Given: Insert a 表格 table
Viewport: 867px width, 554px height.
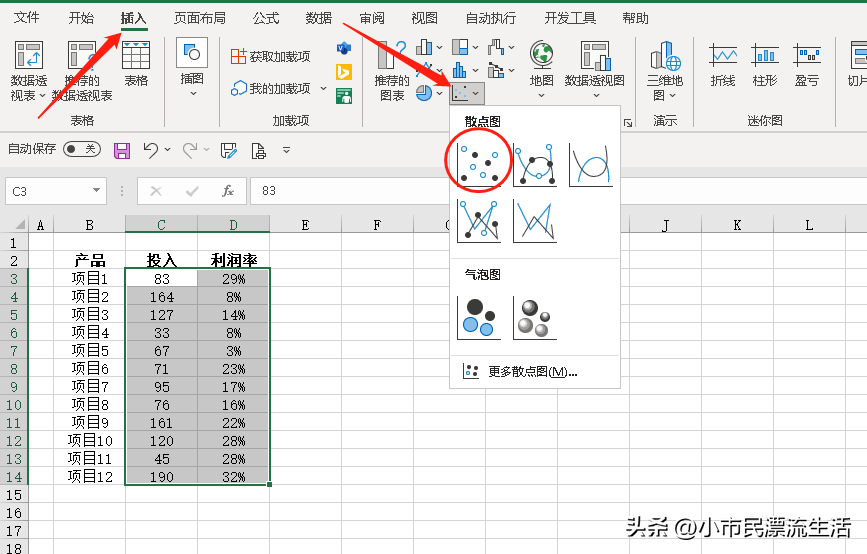Looking at the screenshot, I should (x=136, y=64).
